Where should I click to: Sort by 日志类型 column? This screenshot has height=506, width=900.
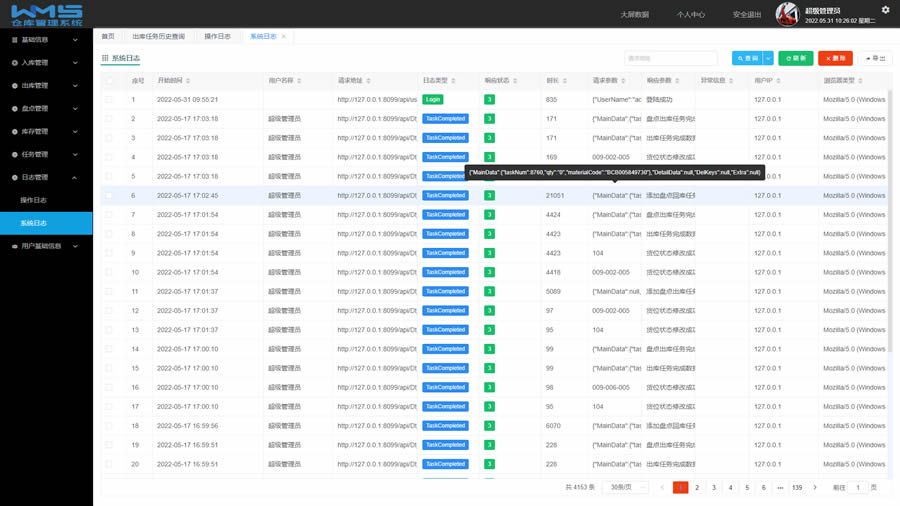pos(453,80)
